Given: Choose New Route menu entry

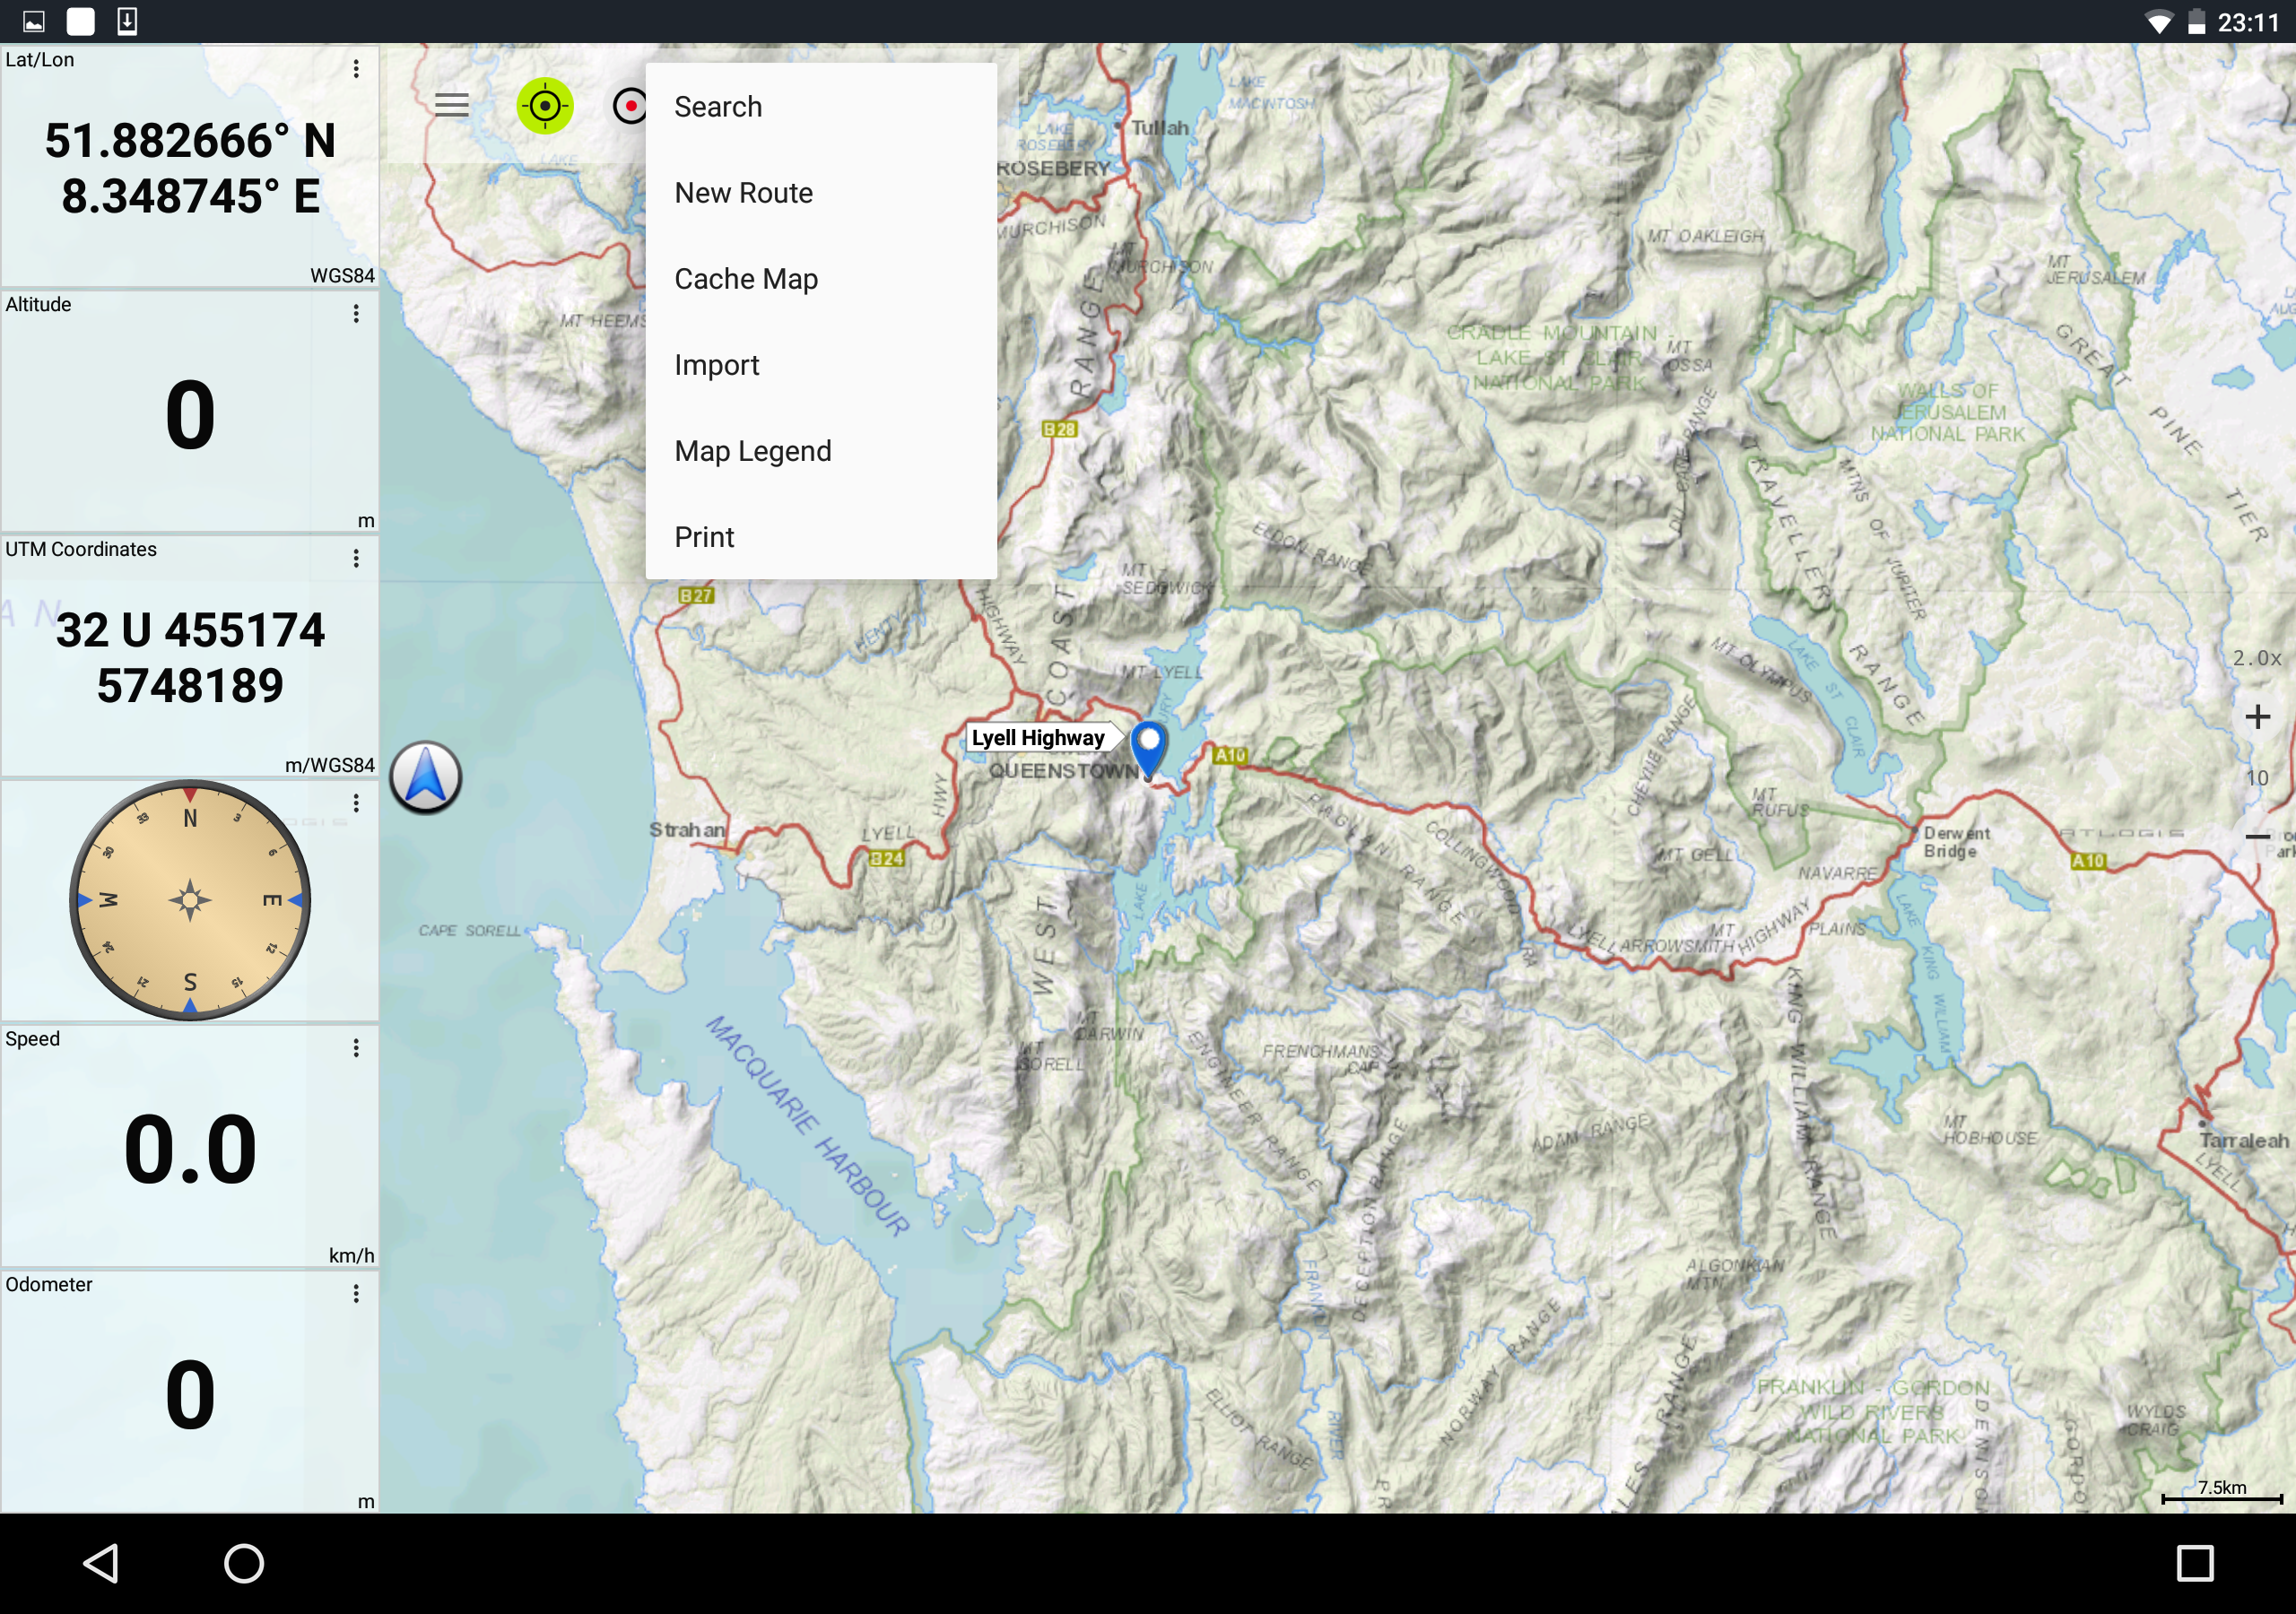Looking at the screenshot, I should (743, 193).
